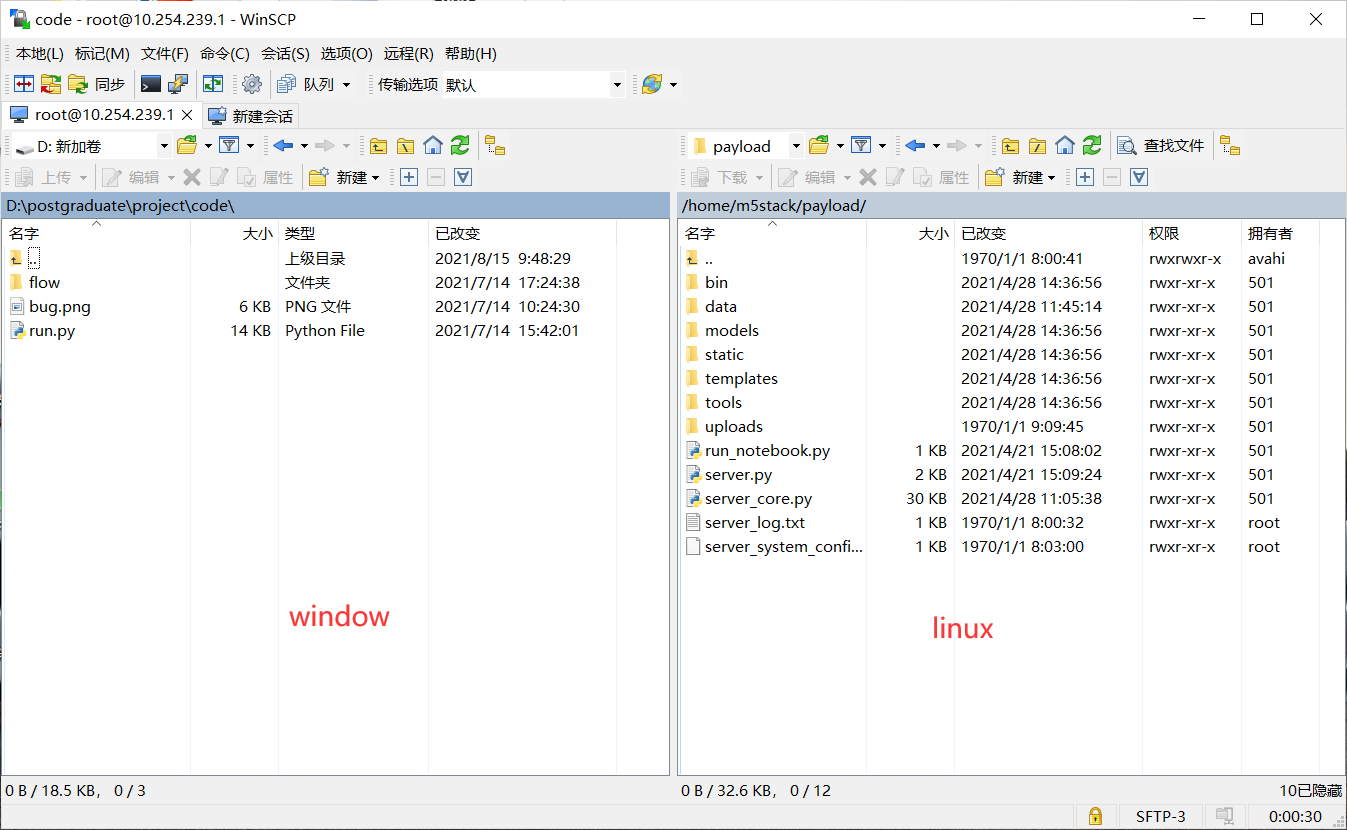
Task: Open the 标记(M) menu
Action: pos(102,54)
